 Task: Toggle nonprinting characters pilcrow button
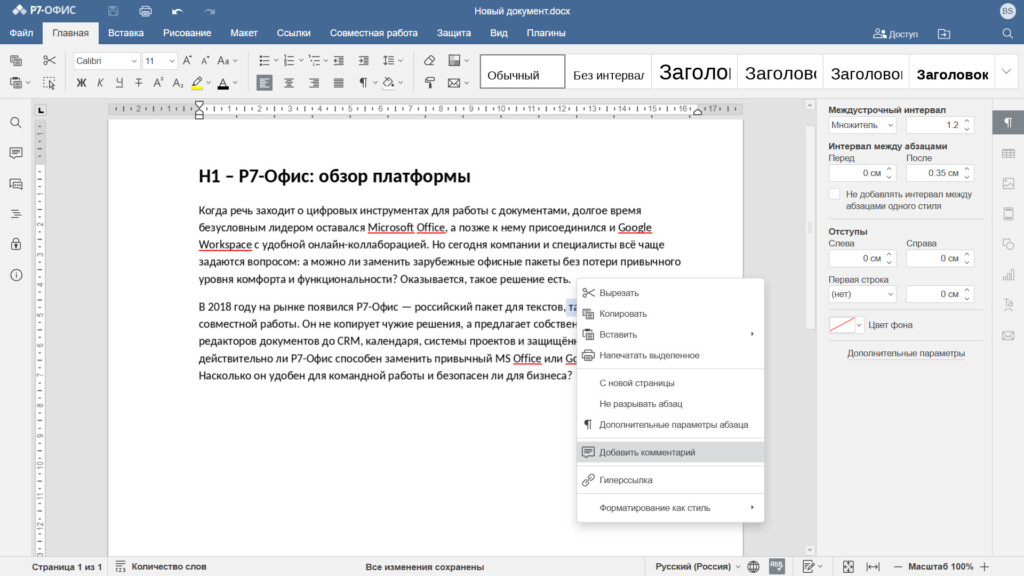coord(363,83)
